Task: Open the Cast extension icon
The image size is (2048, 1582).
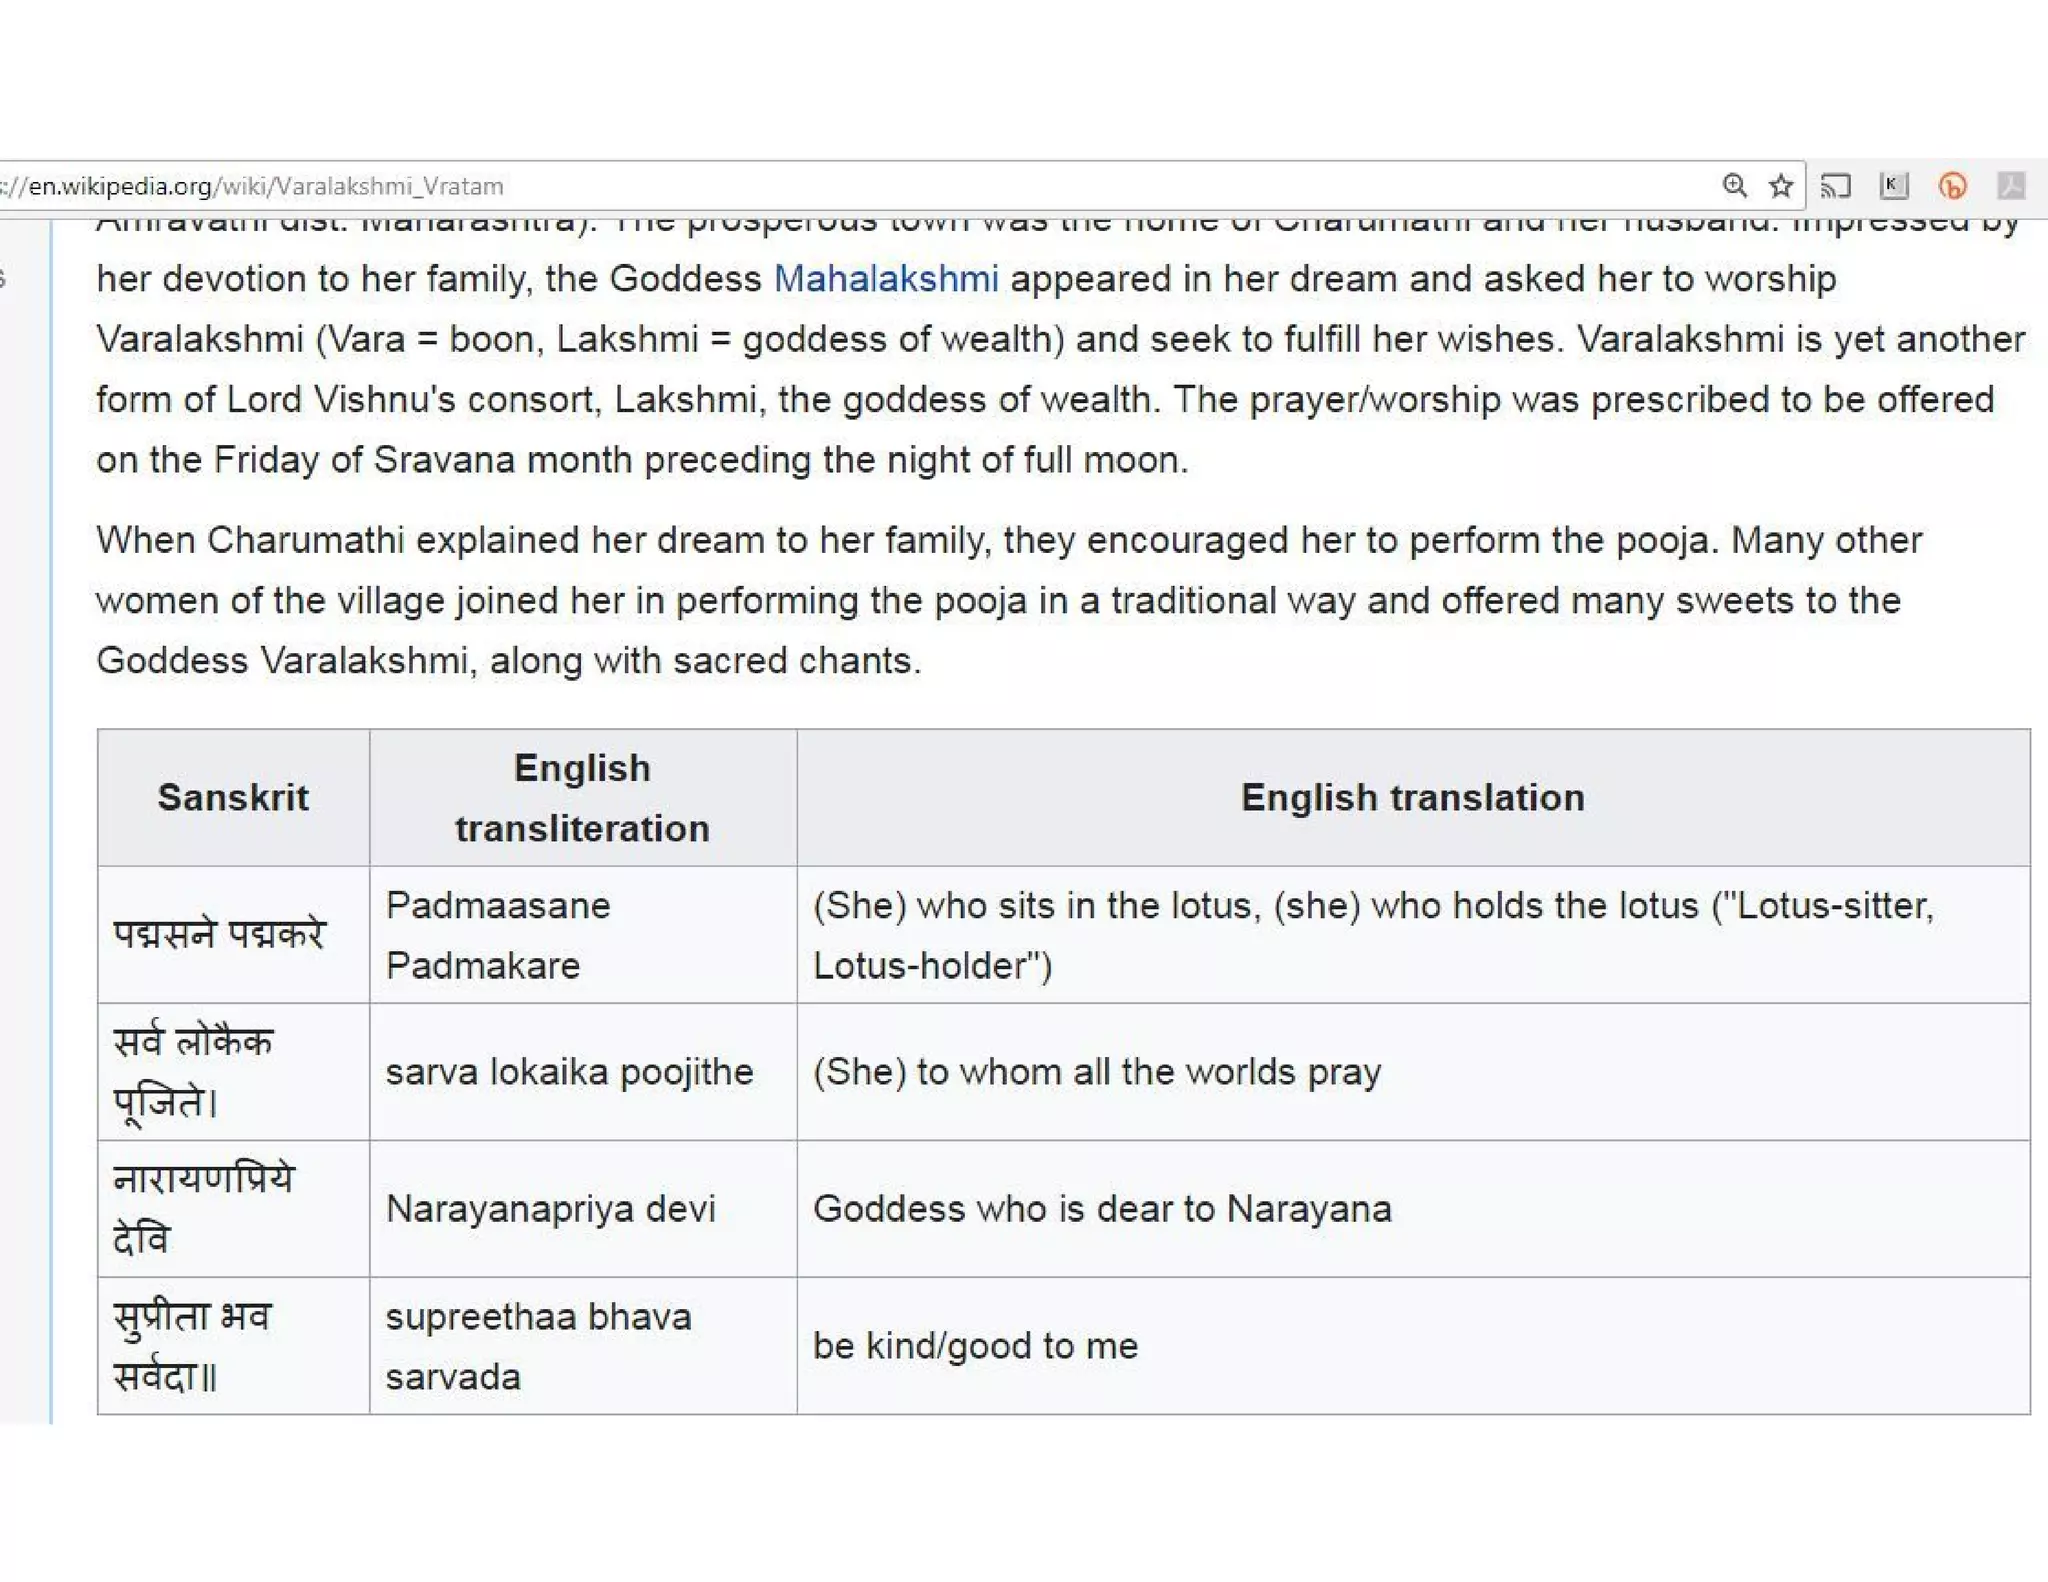Action: coord(1836,186)
